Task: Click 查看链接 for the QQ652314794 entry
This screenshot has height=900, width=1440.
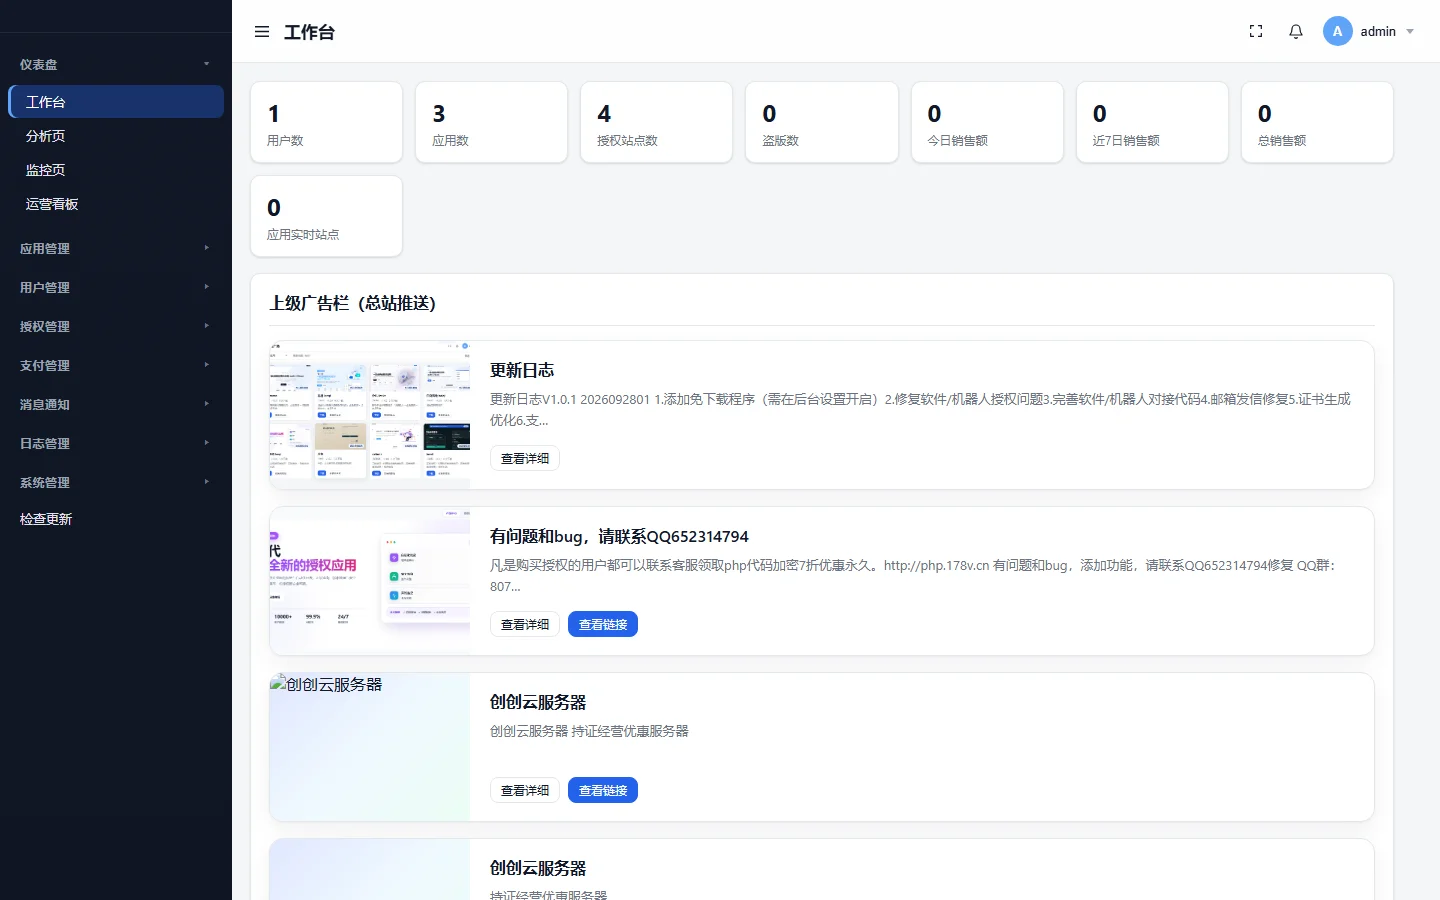Action: click(x=603, y=624)
